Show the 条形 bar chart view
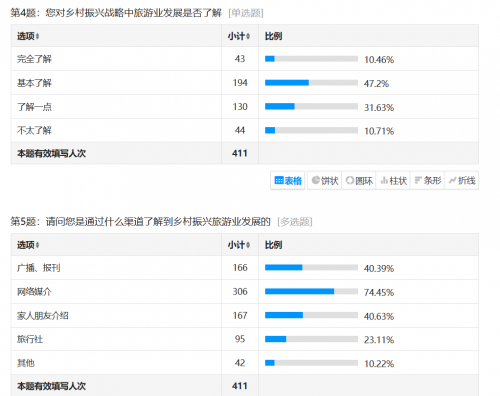The width and height of the screenshot is (500, 396). [428, 180]
